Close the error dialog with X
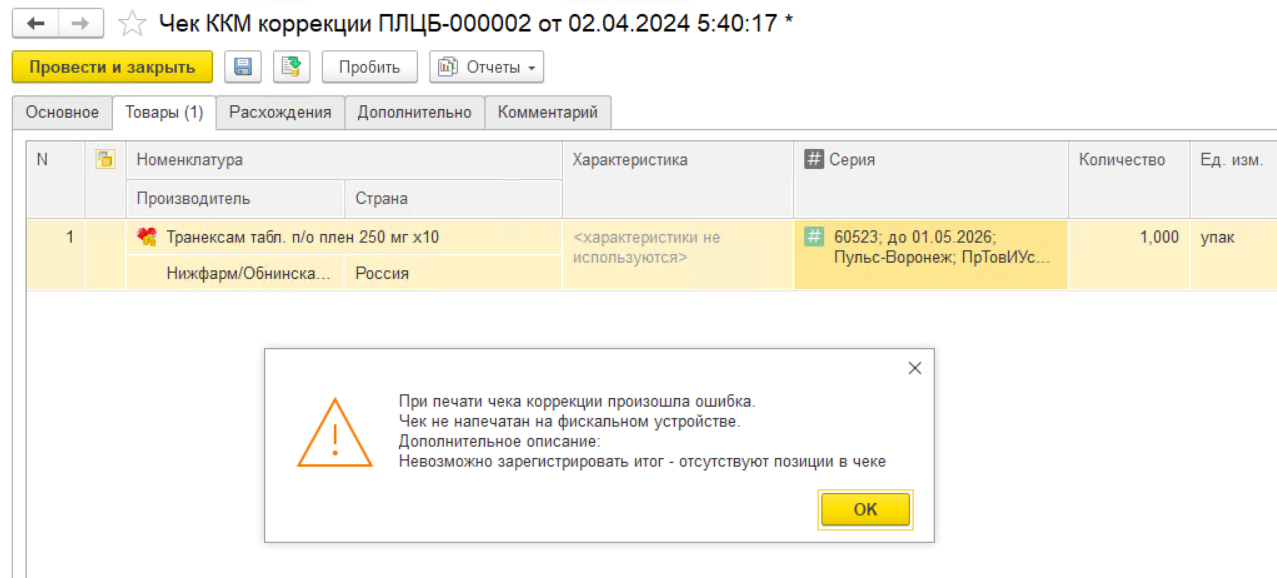This screenshot has height=578, width=1277. 914,368
